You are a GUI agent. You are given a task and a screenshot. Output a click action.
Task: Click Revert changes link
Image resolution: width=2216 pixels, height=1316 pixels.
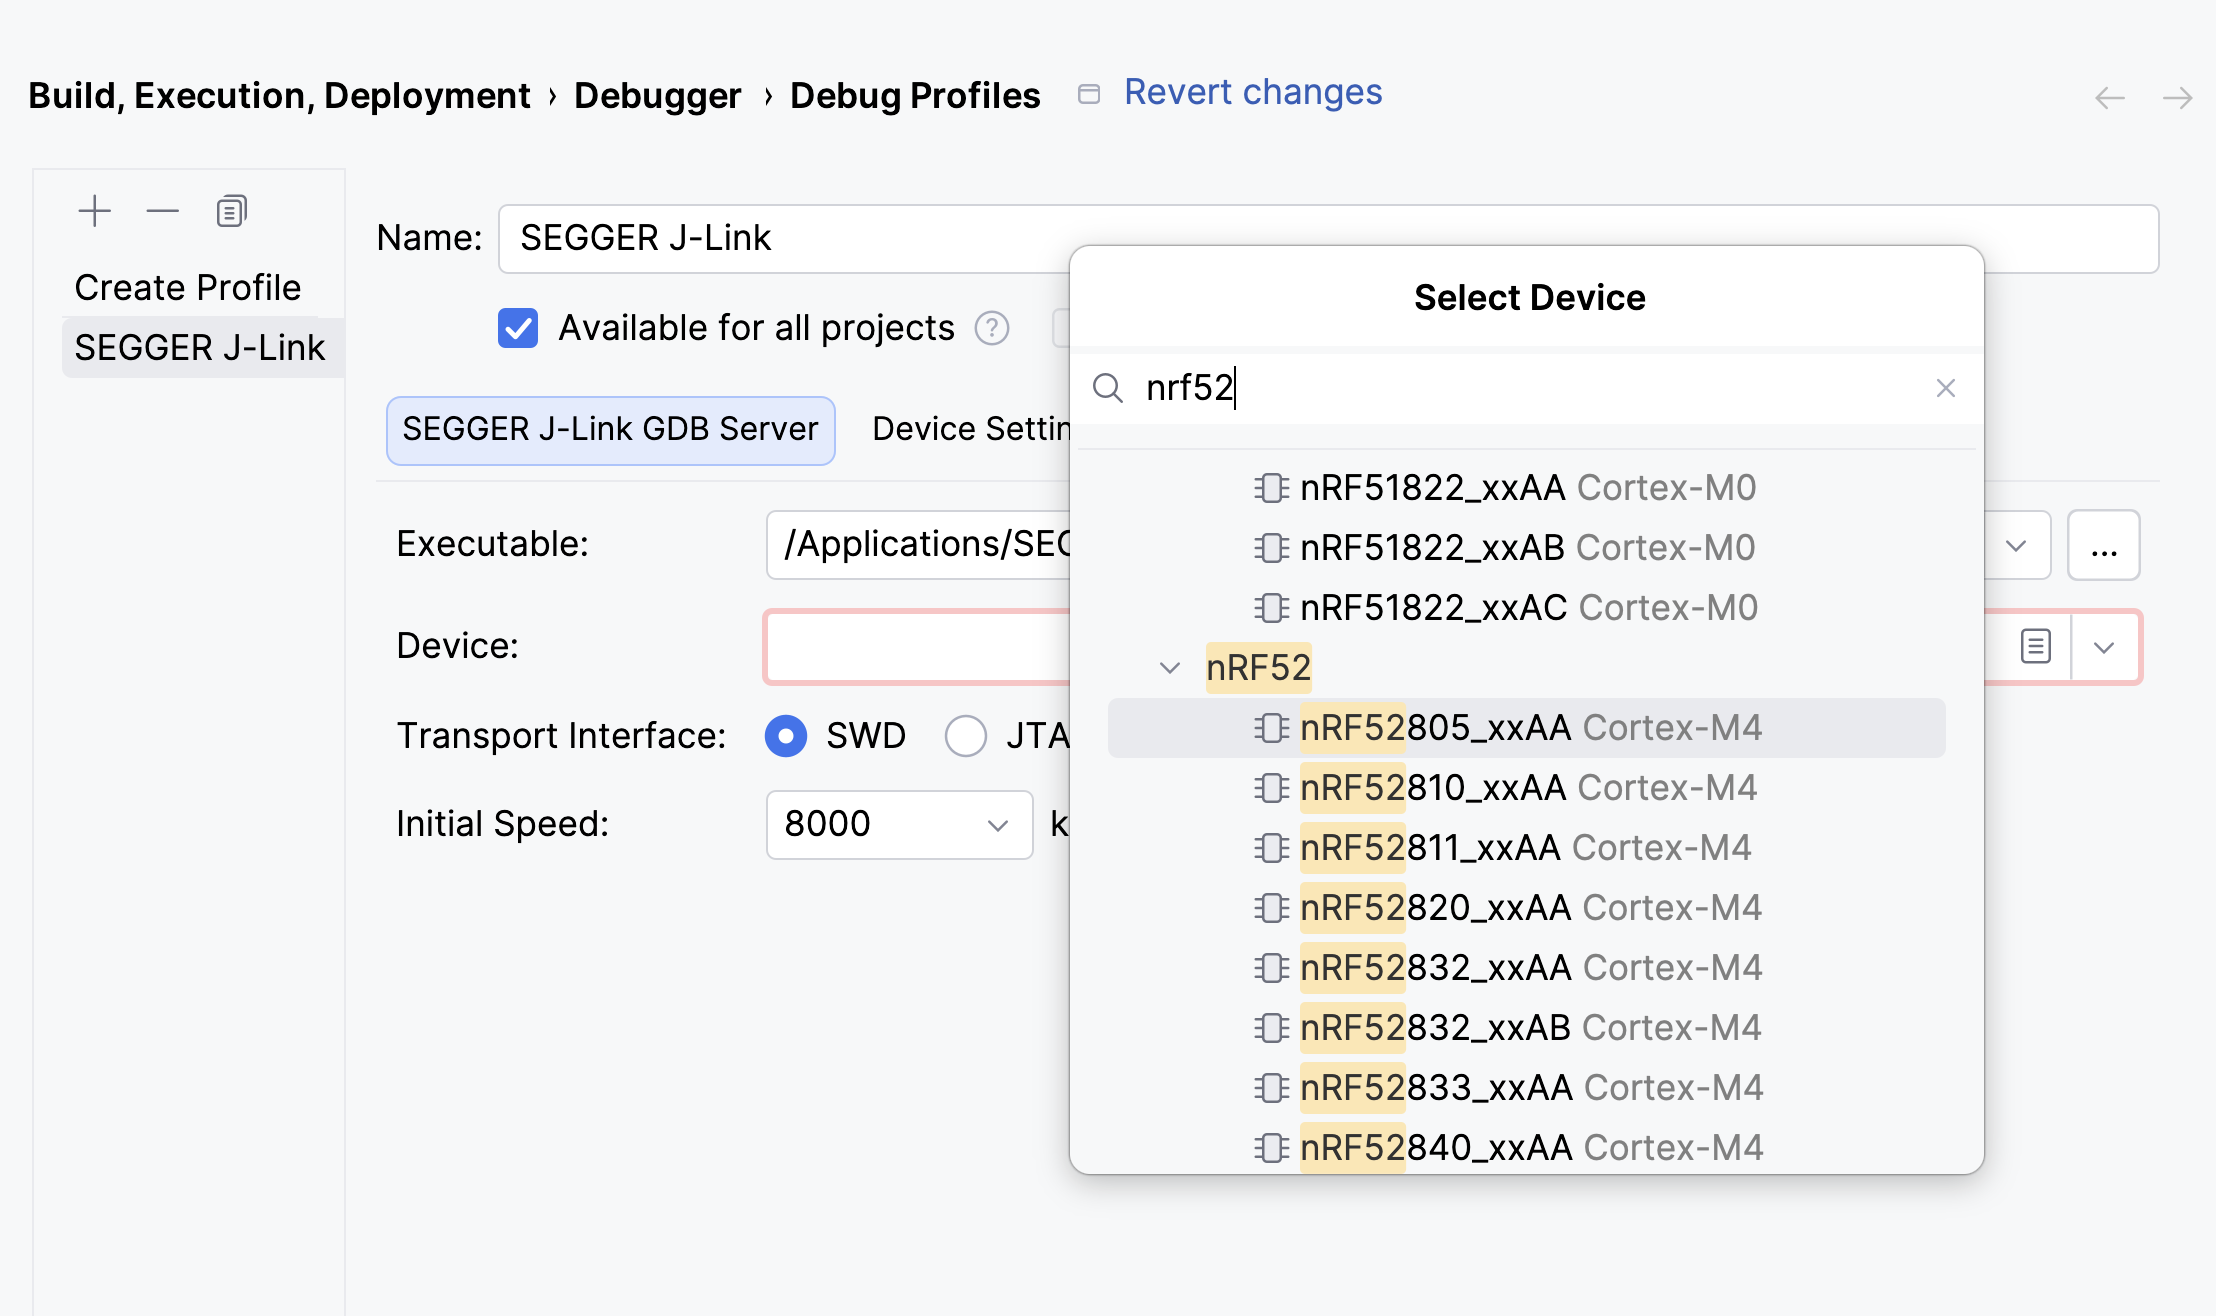click(x=1253, y=92)
